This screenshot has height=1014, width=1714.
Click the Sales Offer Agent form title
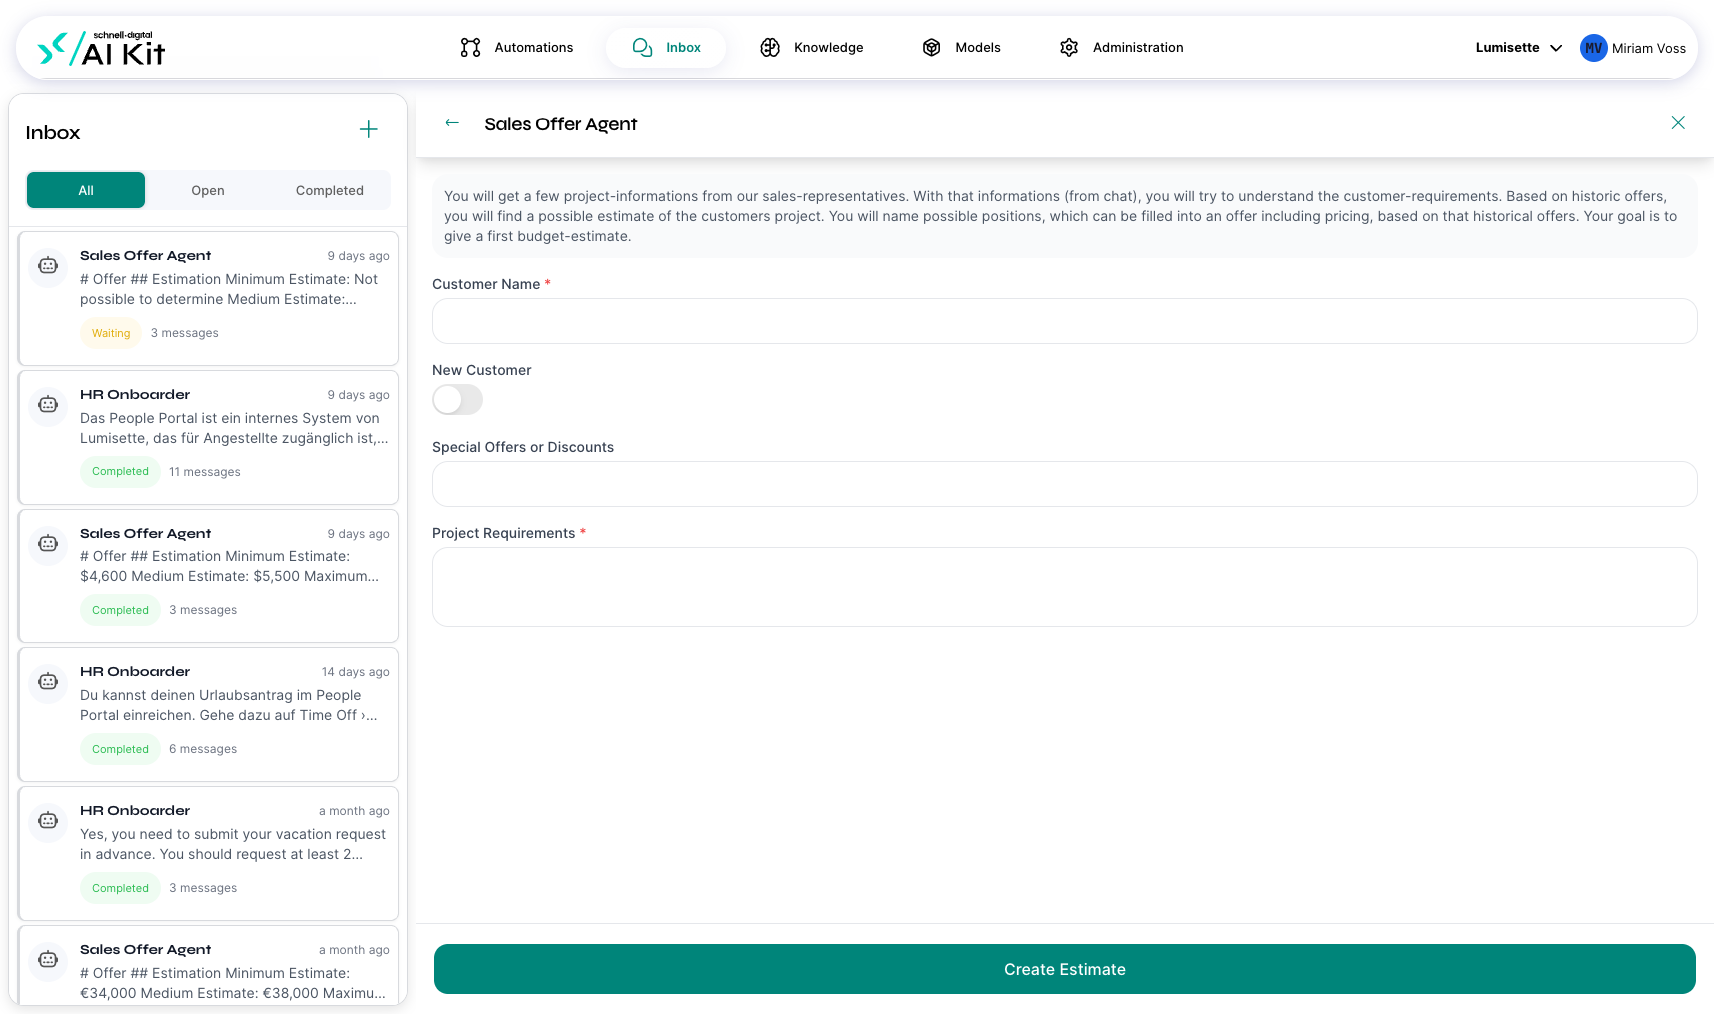pyautogui.click(x=561, y=123)
